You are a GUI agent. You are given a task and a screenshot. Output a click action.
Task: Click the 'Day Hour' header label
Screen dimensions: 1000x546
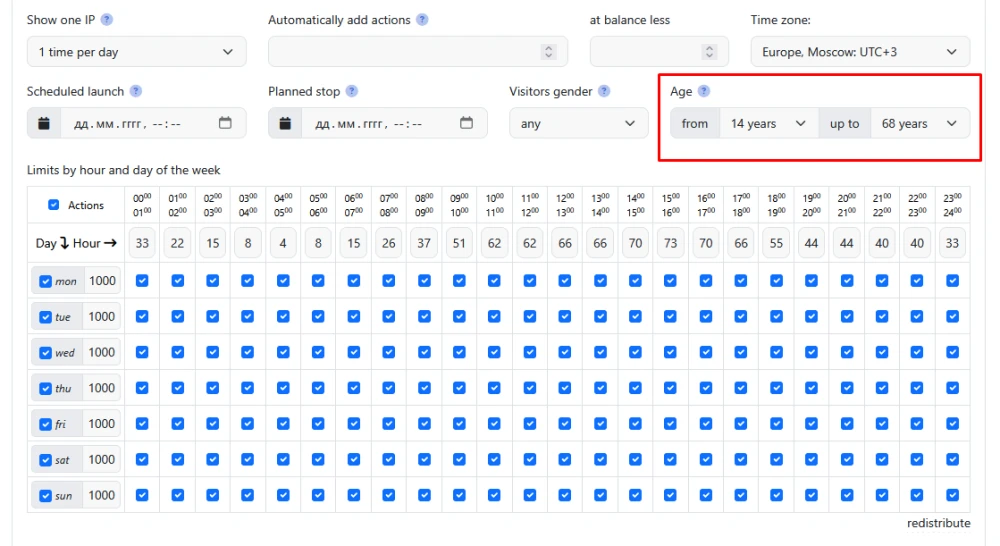pos(77,243)
